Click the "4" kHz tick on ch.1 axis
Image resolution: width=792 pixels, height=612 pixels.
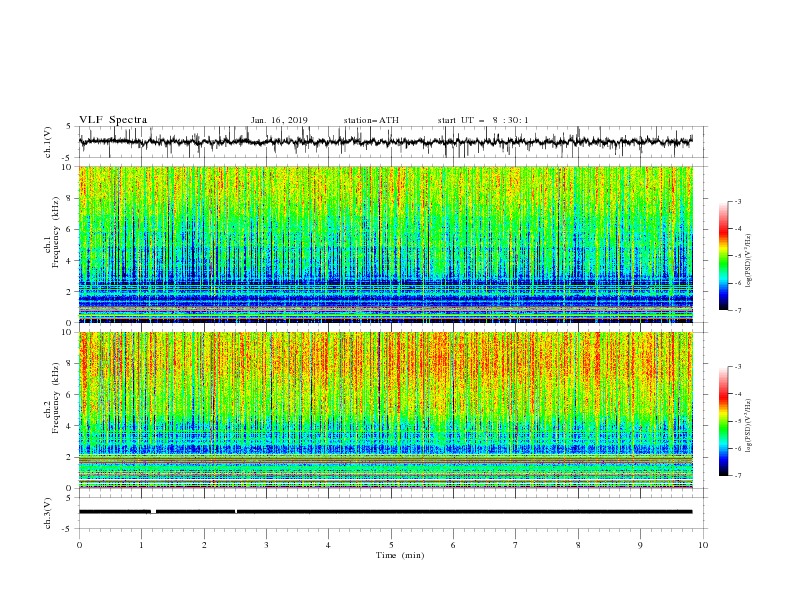click(70, 261)
